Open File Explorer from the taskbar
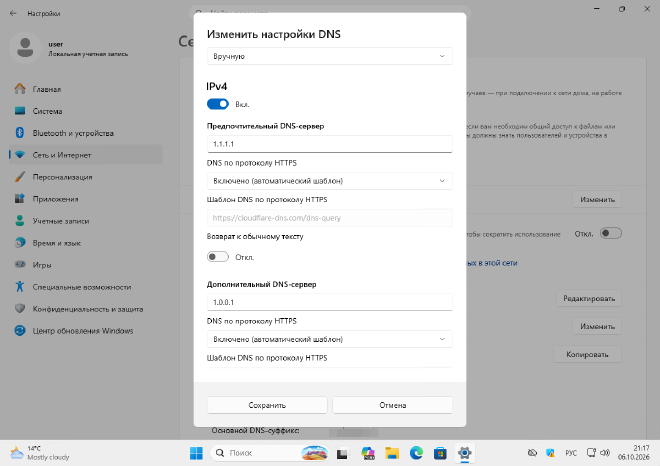The width and height of the screenshot is (660, 466). click(392, 453)
